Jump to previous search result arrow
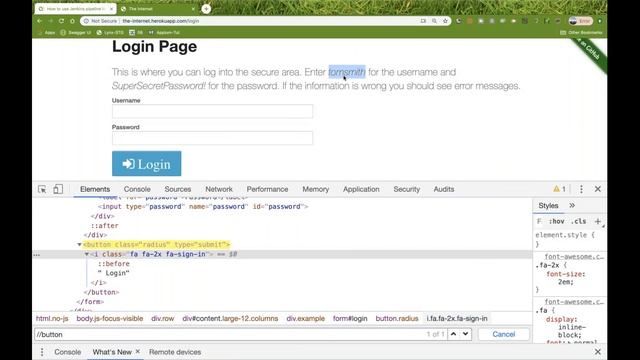The height and width of the screenshot is (360, 640). click(x=453, y=334)
